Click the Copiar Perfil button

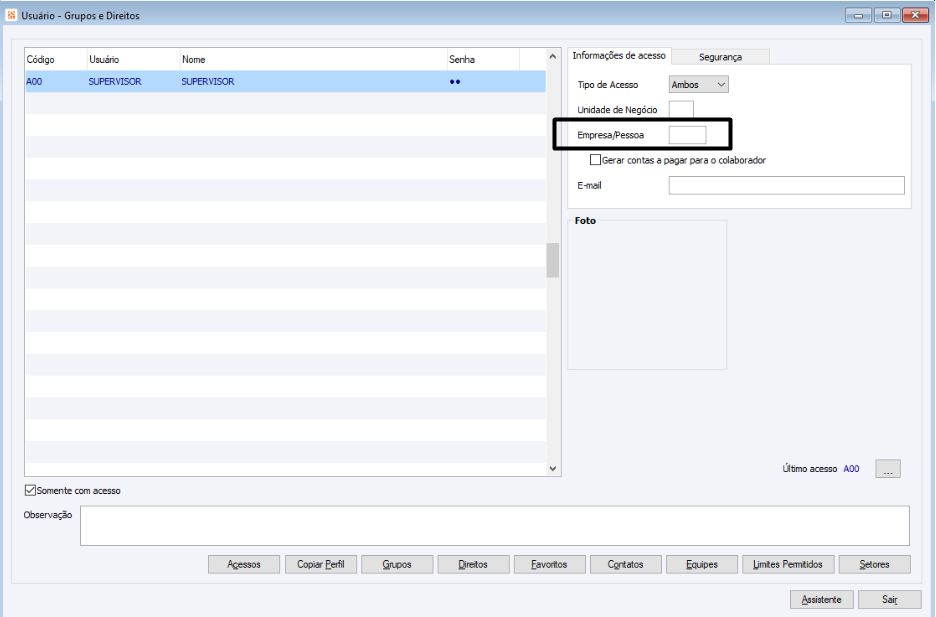click(321, 564)
